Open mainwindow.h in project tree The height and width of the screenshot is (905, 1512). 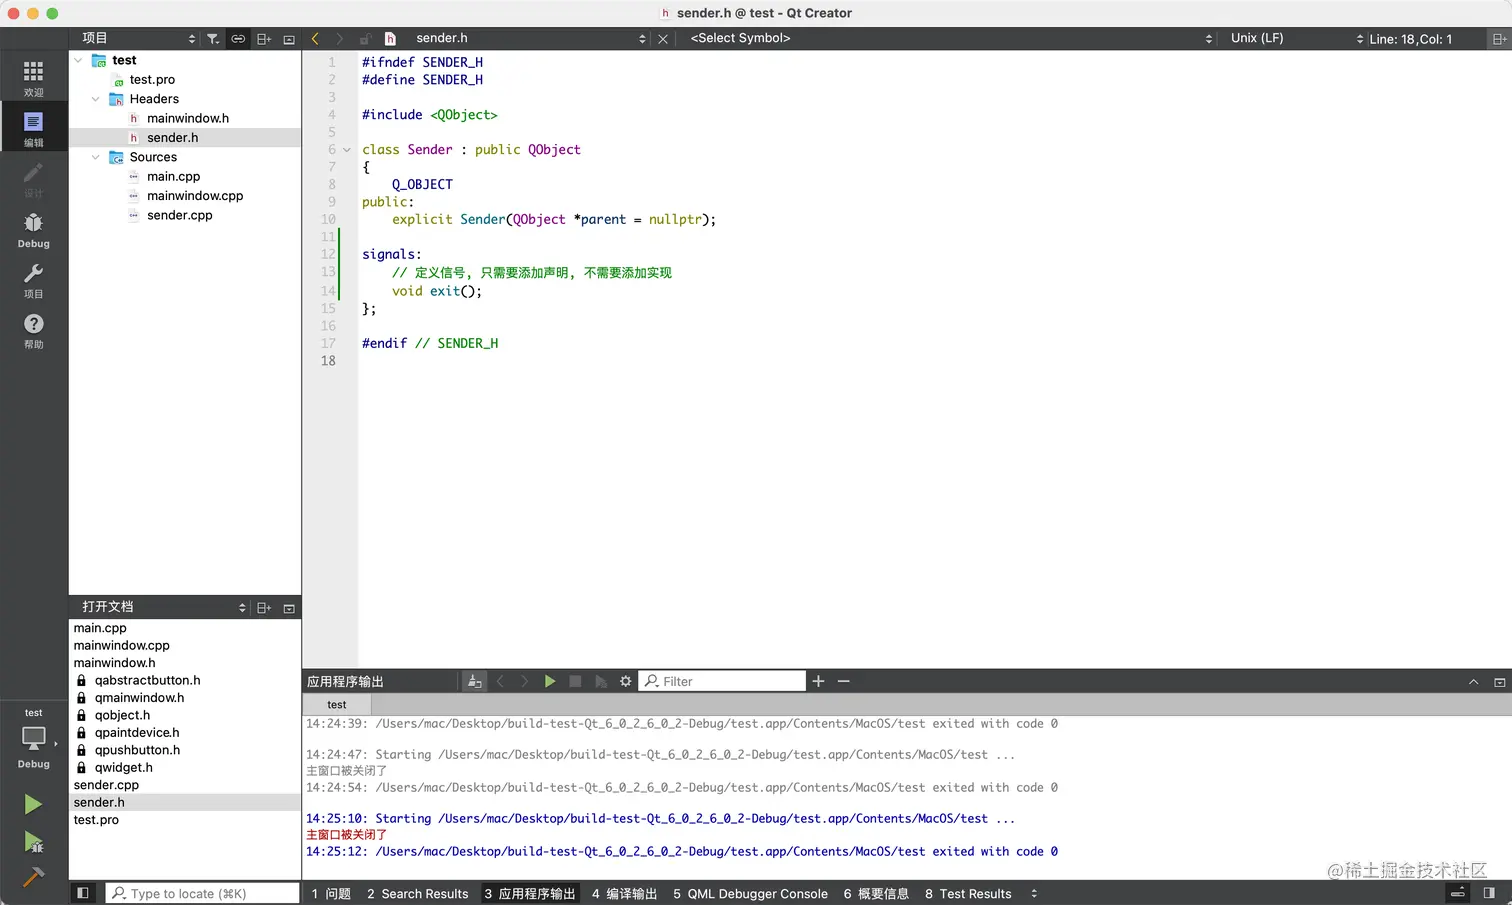(188, 118)
